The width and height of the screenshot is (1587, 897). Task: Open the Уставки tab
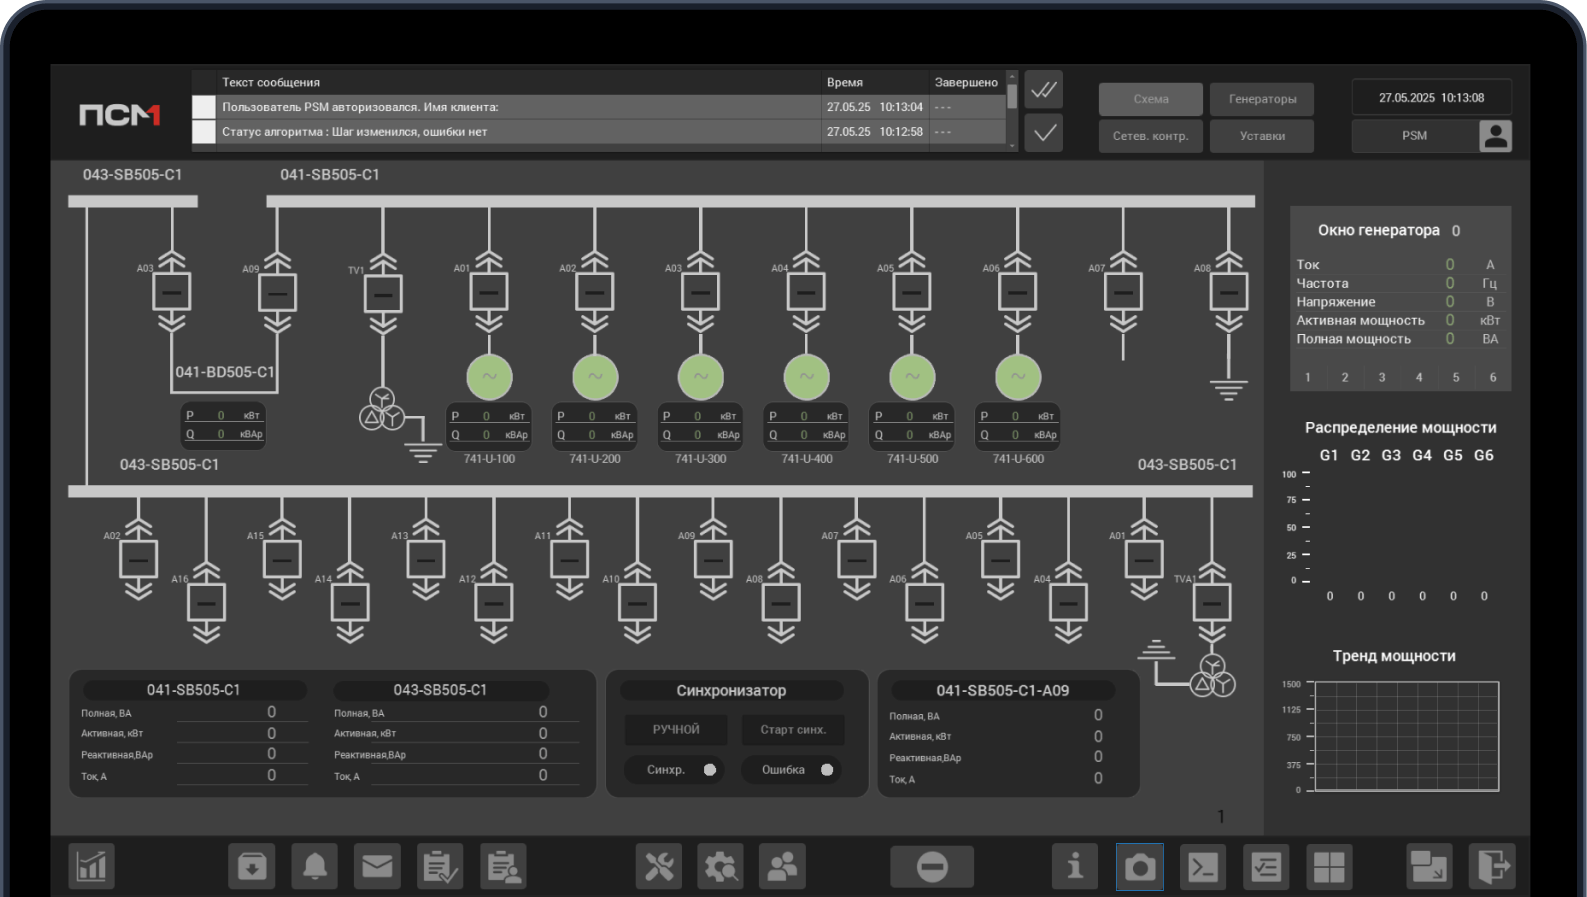coord(1262,136)
